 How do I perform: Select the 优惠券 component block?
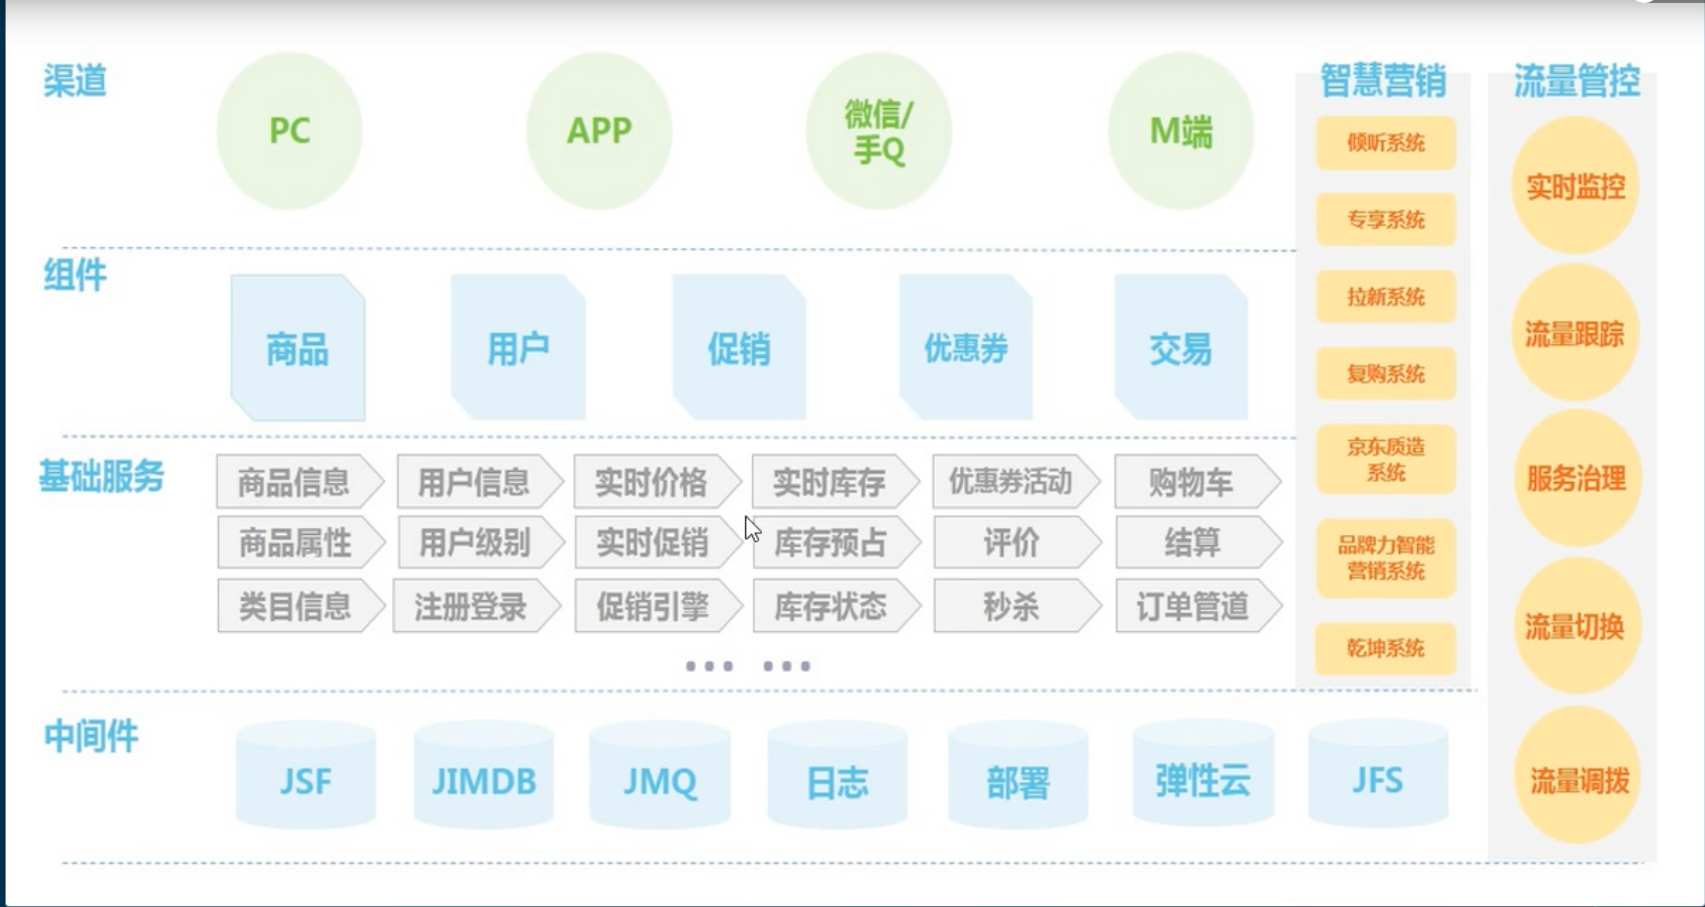point(966,348)
